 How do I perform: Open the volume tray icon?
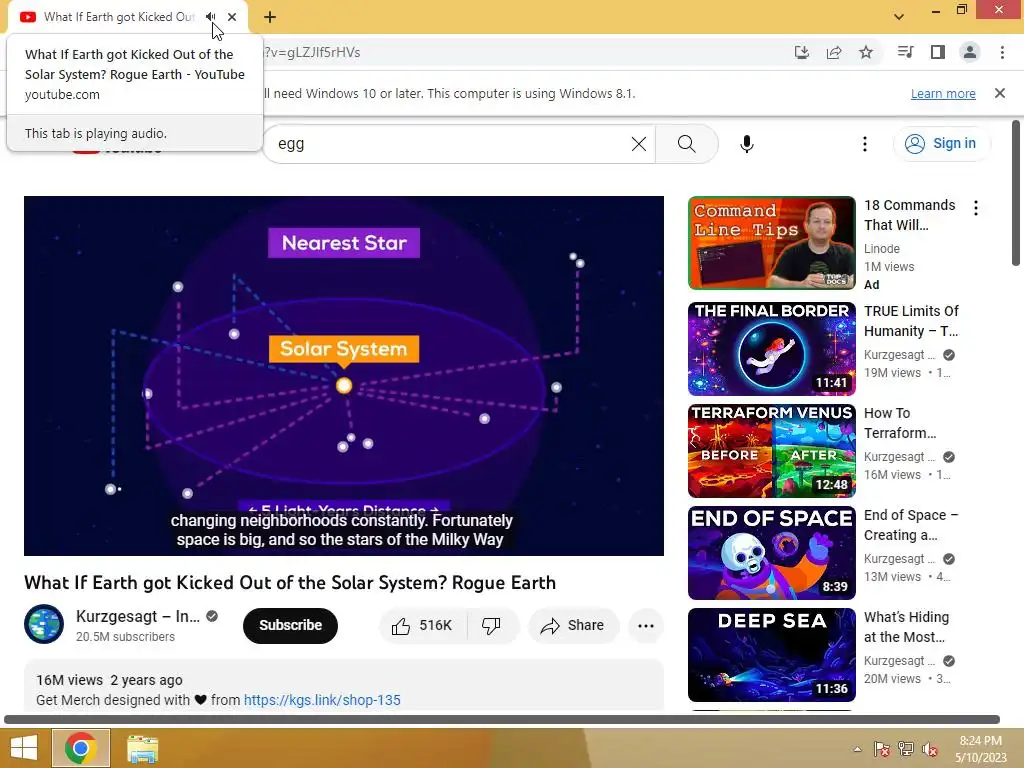pos(929,749)
